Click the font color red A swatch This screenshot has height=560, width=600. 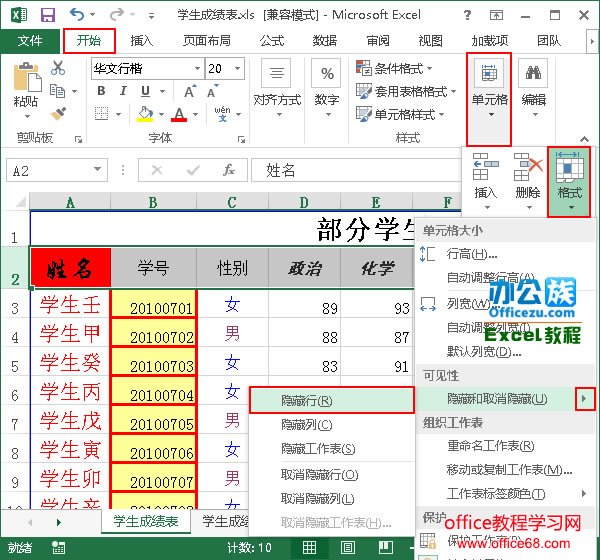click(179, 114)
